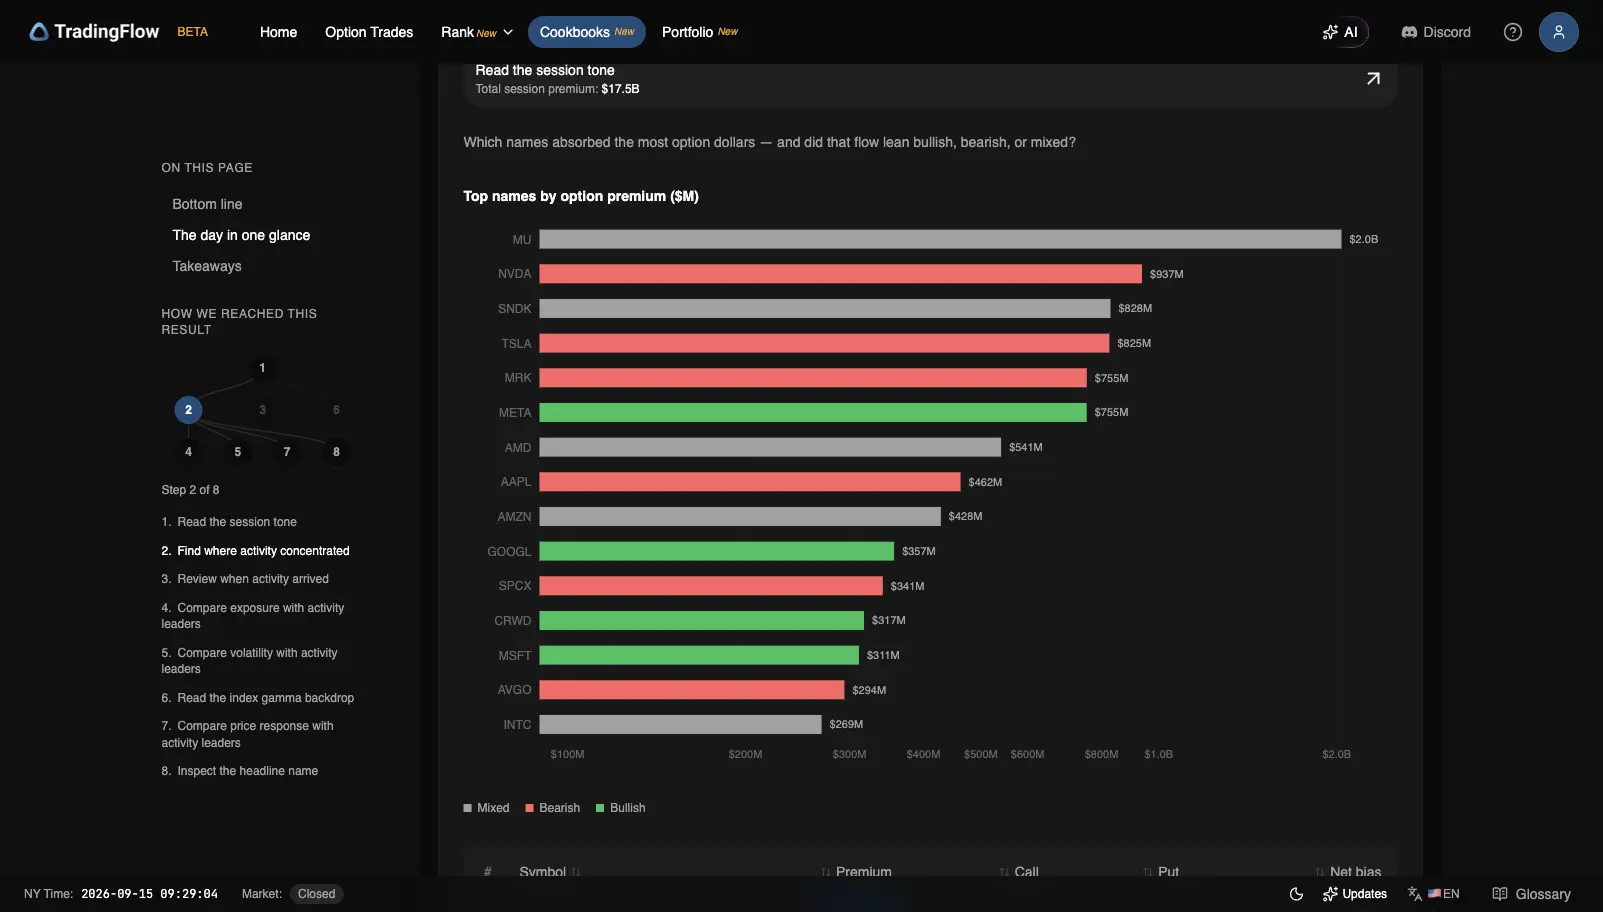Jump to The day in one glance
The image size is (1603, 912).
(x=241, y=235)
